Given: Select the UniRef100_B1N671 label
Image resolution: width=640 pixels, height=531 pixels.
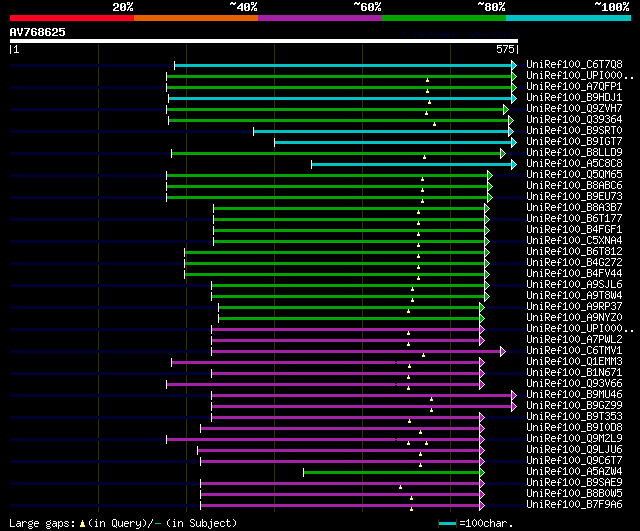Looking at the screenshot, I should point(574,373).
